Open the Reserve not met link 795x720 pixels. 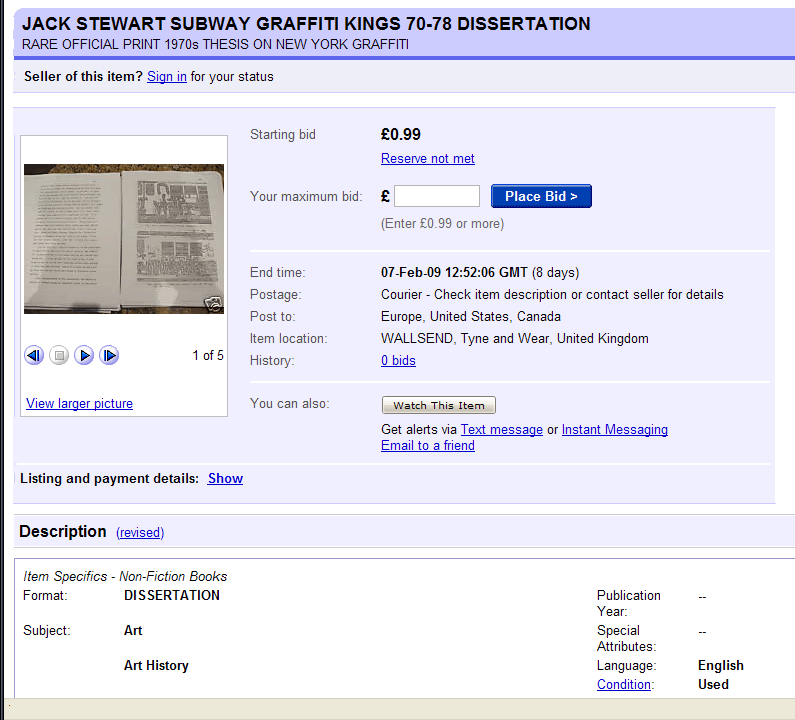click(427, 159)
